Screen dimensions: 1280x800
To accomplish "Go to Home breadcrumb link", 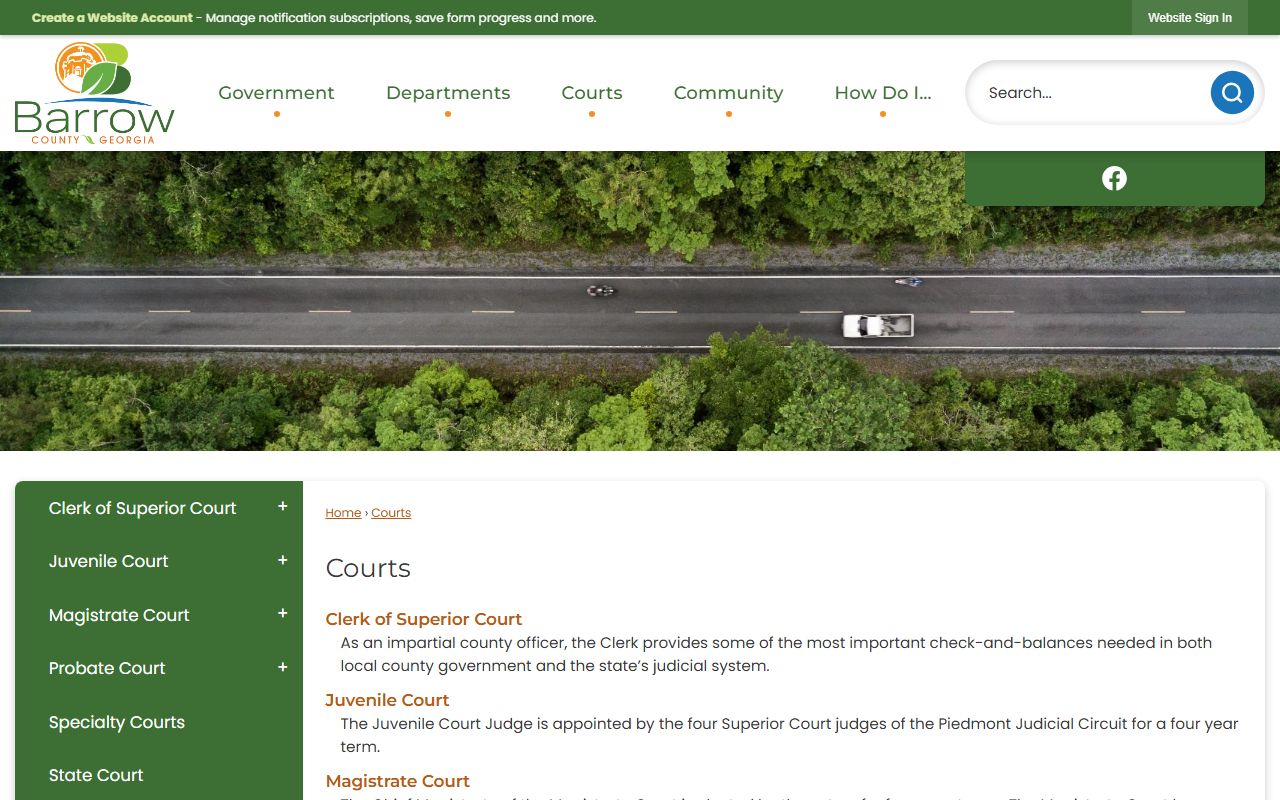I will coord(343,513).
